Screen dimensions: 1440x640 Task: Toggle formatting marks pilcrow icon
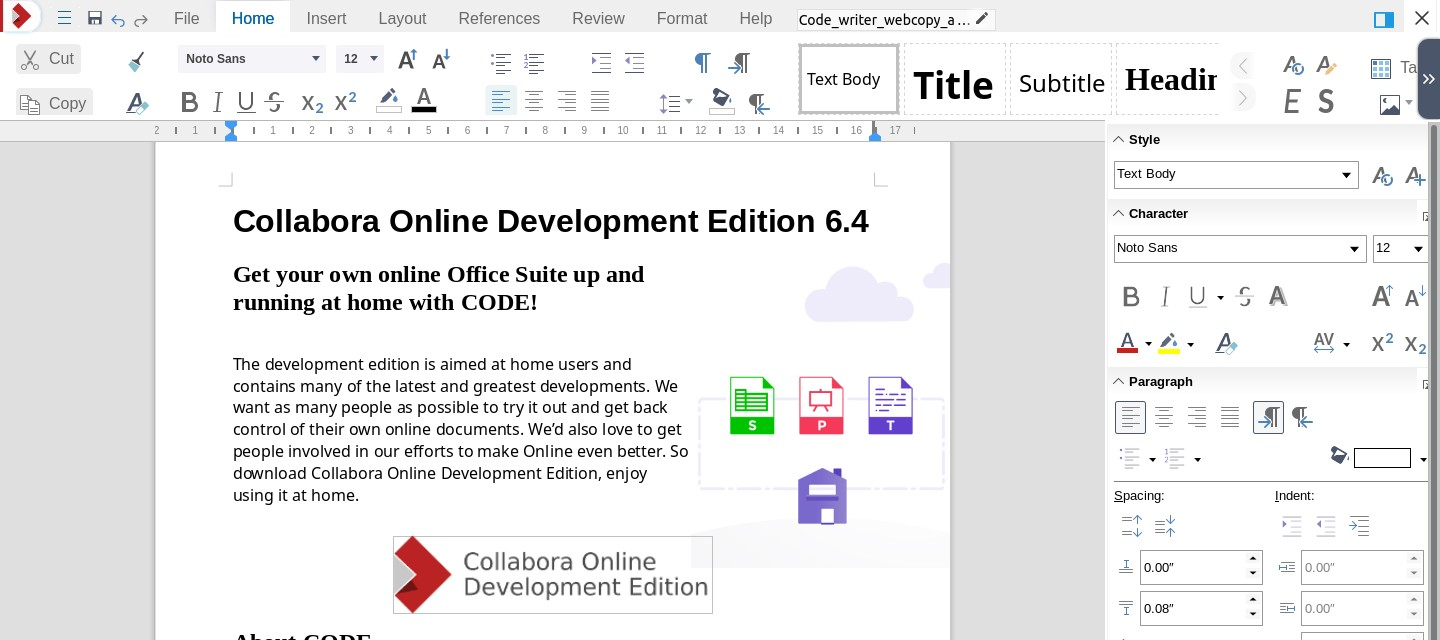click(x=702, y=62)
